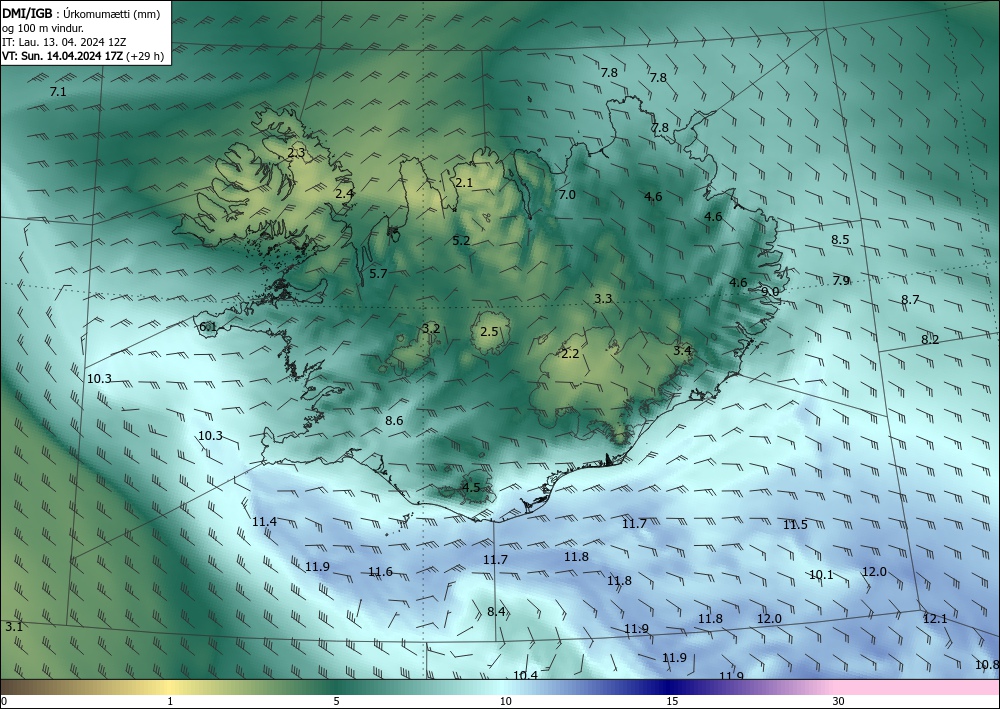Select the 8.5 value east of Iceland

tap(841, 240)
